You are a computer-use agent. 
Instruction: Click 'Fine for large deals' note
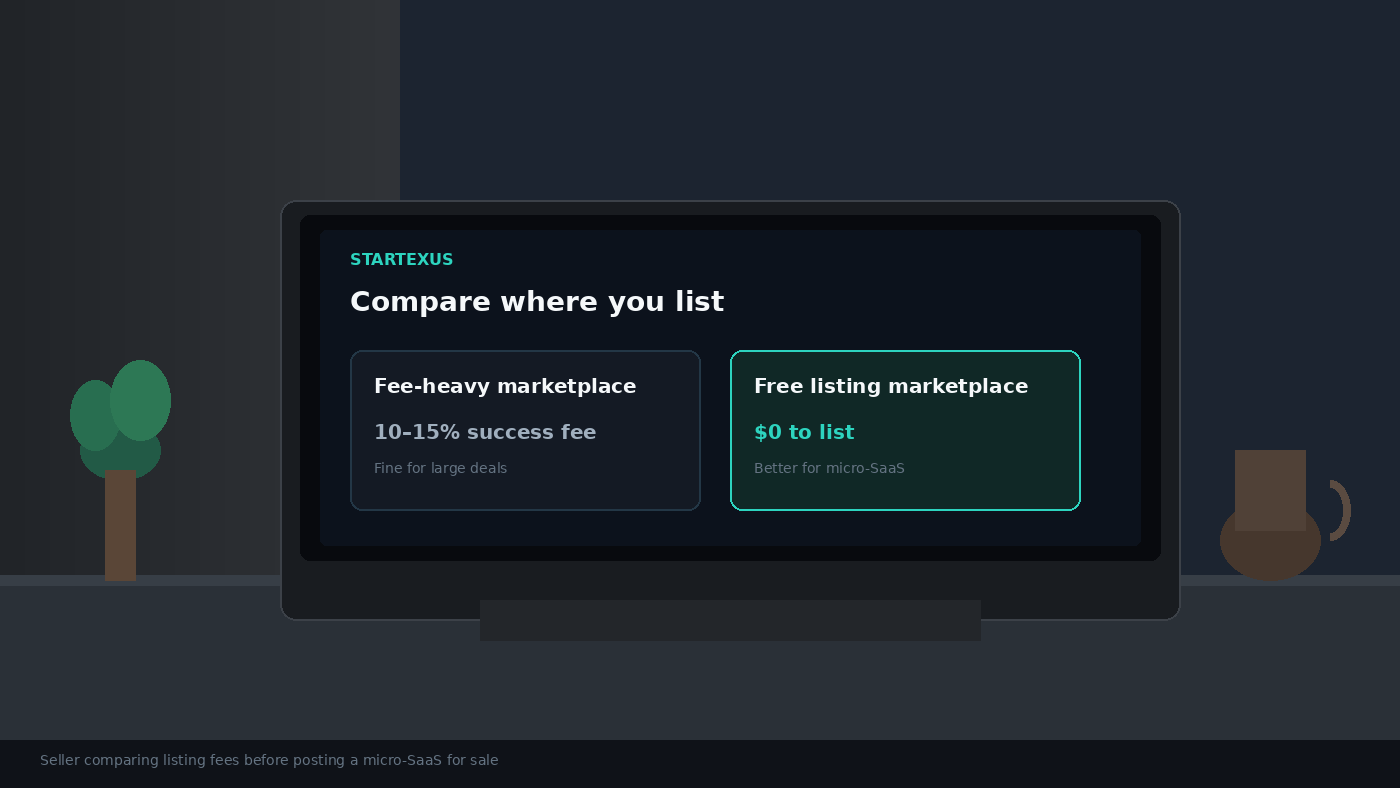pos(440,468)
